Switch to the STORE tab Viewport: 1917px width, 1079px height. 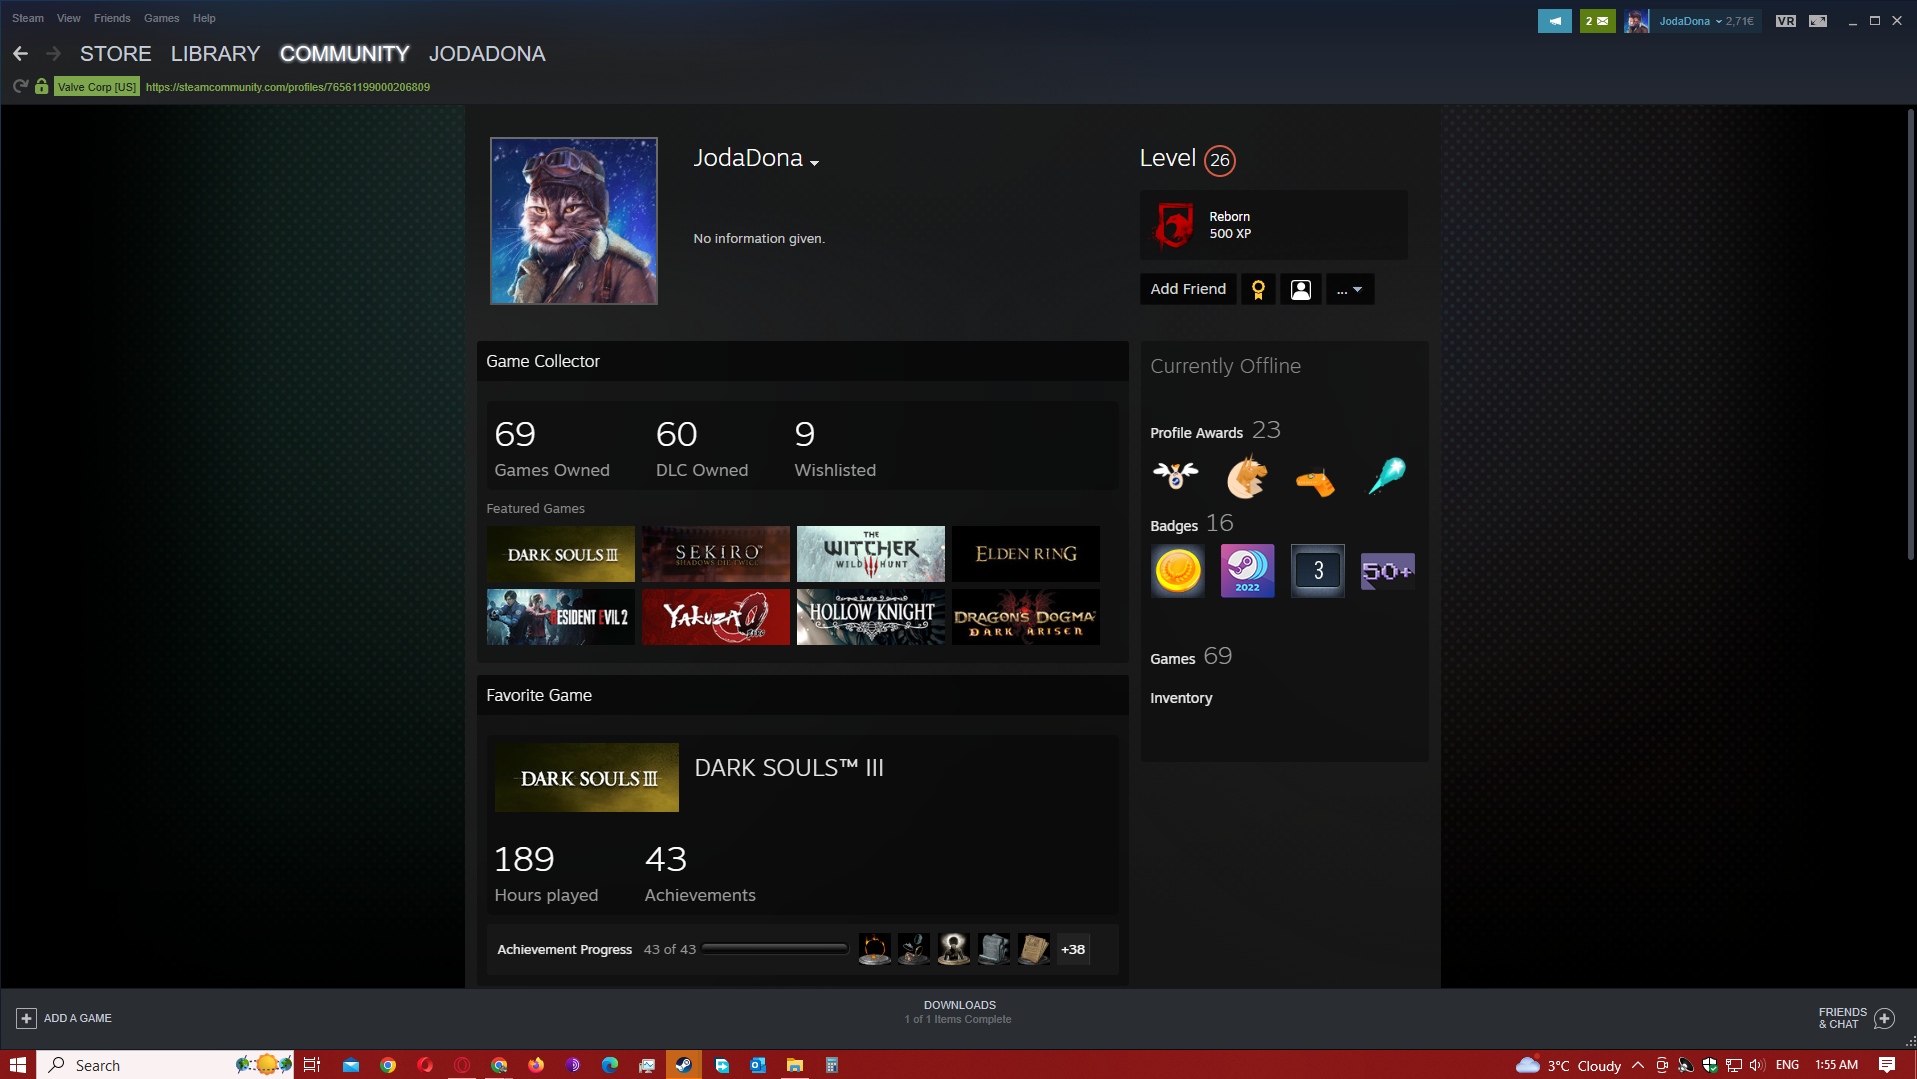(x=115, y=54)
